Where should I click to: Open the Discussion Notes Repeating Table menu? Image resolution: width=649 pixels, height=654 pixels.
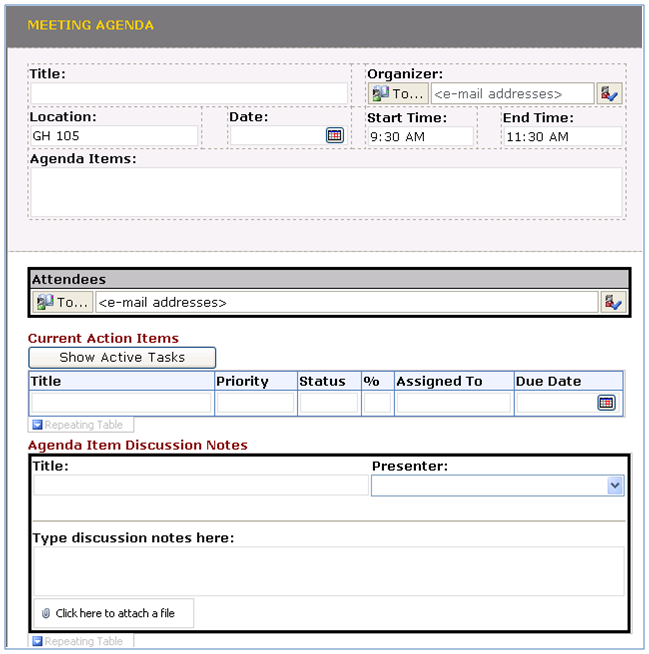click(38, 641)
